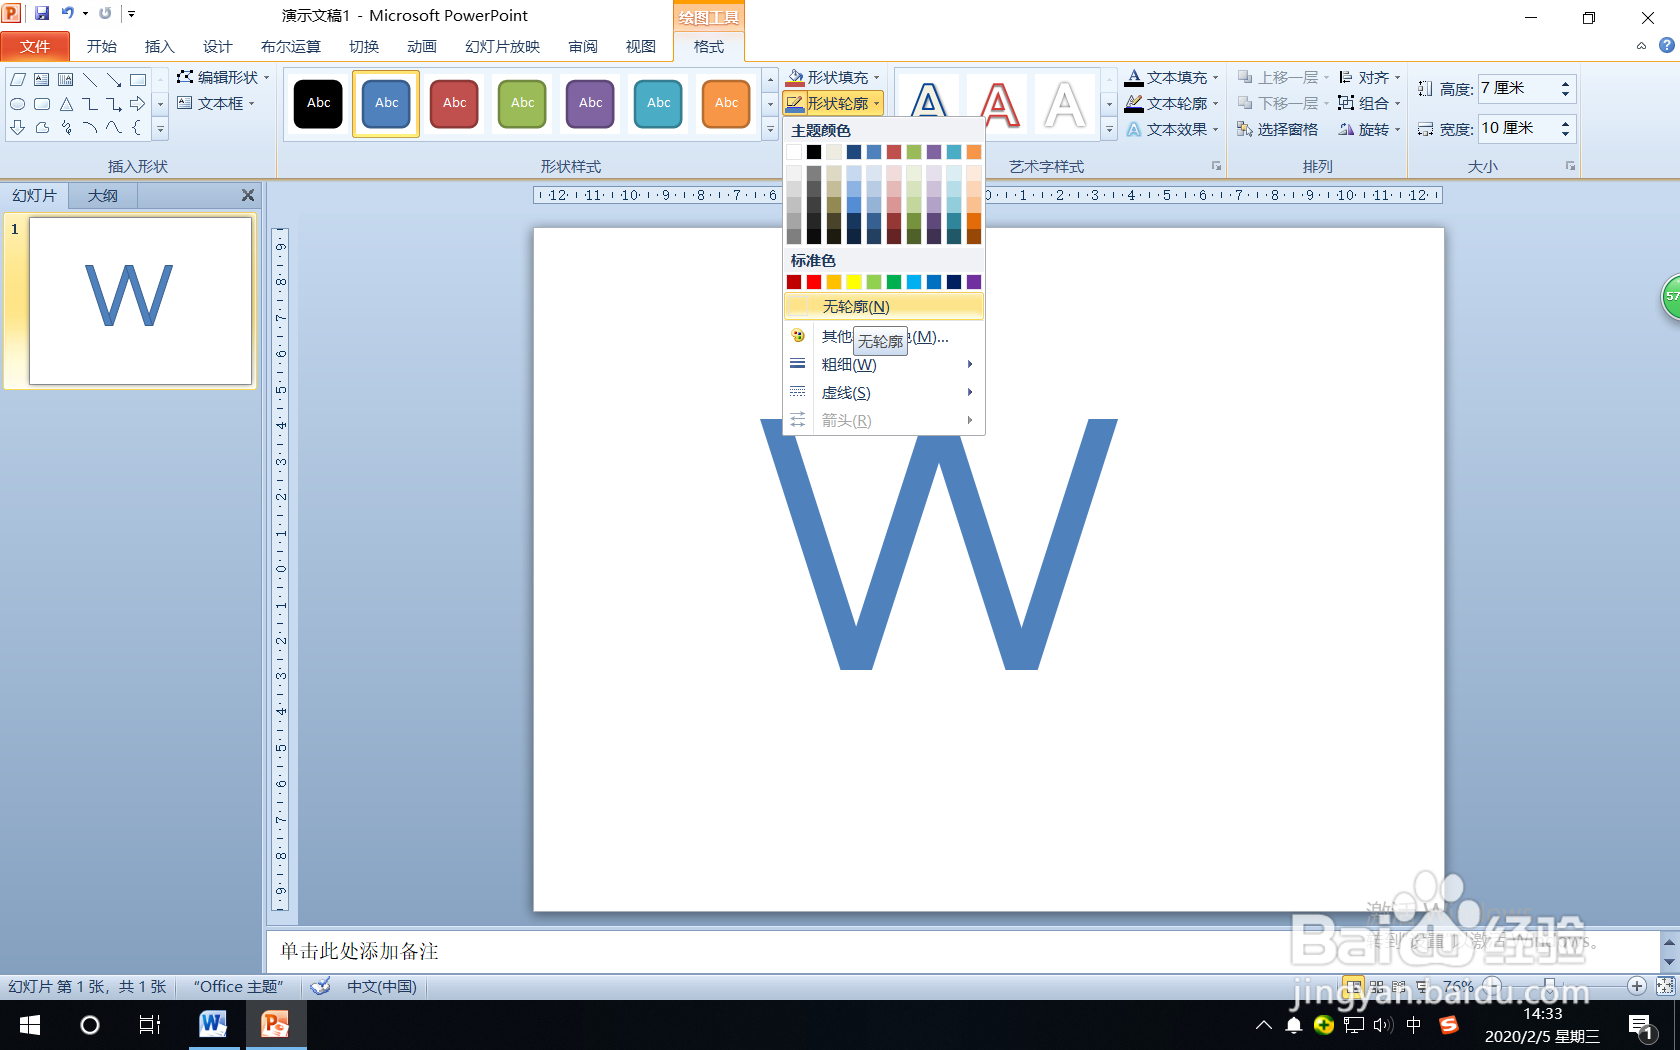Apply the orange Abc shape style
The height and width of the screenshot is (1050, 1680).
[726, 103]
